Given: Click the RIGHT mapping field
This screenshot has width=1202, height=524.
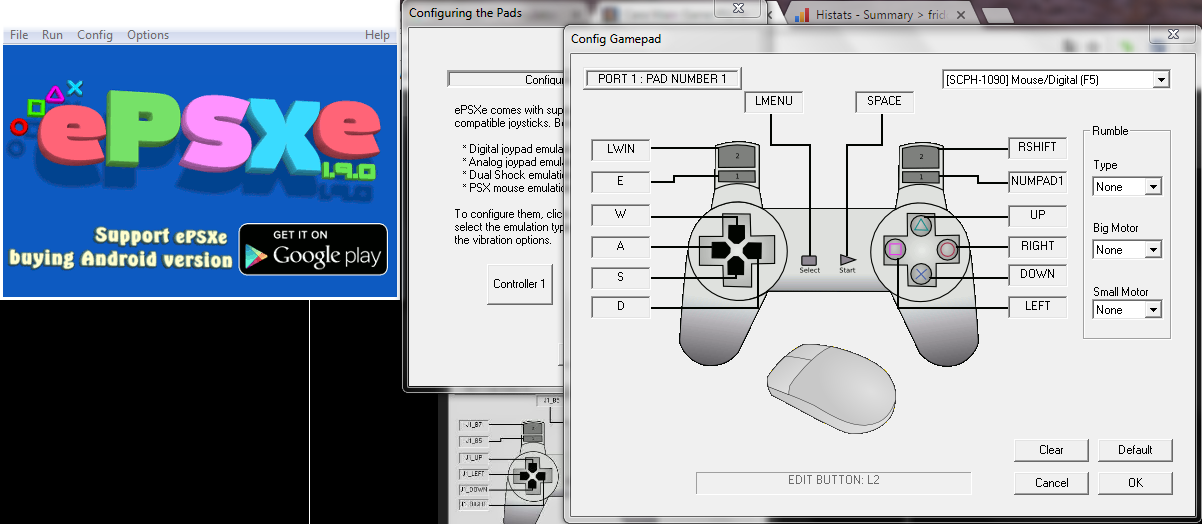Looking at the screenshot, I should [x=1037, y=246].
